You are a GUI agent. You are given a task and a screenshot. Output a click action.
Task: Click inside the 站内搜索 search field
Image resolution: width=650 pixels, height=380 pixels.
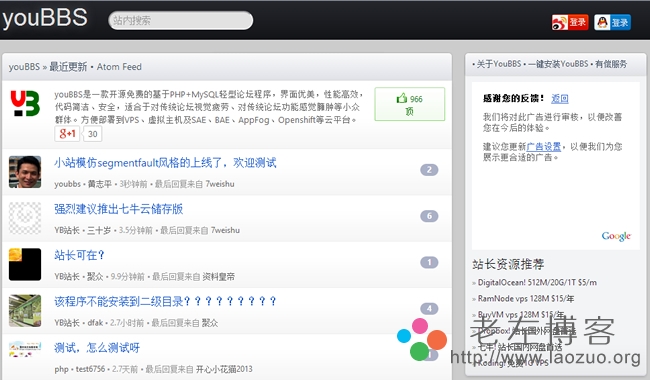tap(181, 20)
